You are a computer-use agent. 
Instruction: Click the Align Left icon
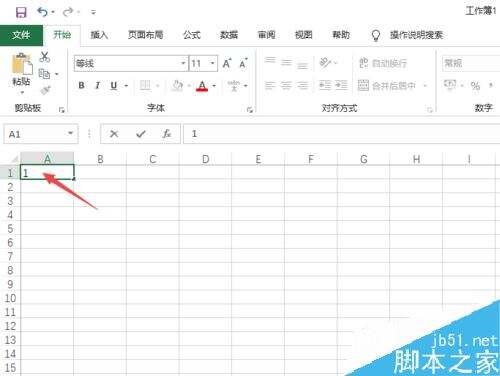pyautogui.click(x=270, y=86)
